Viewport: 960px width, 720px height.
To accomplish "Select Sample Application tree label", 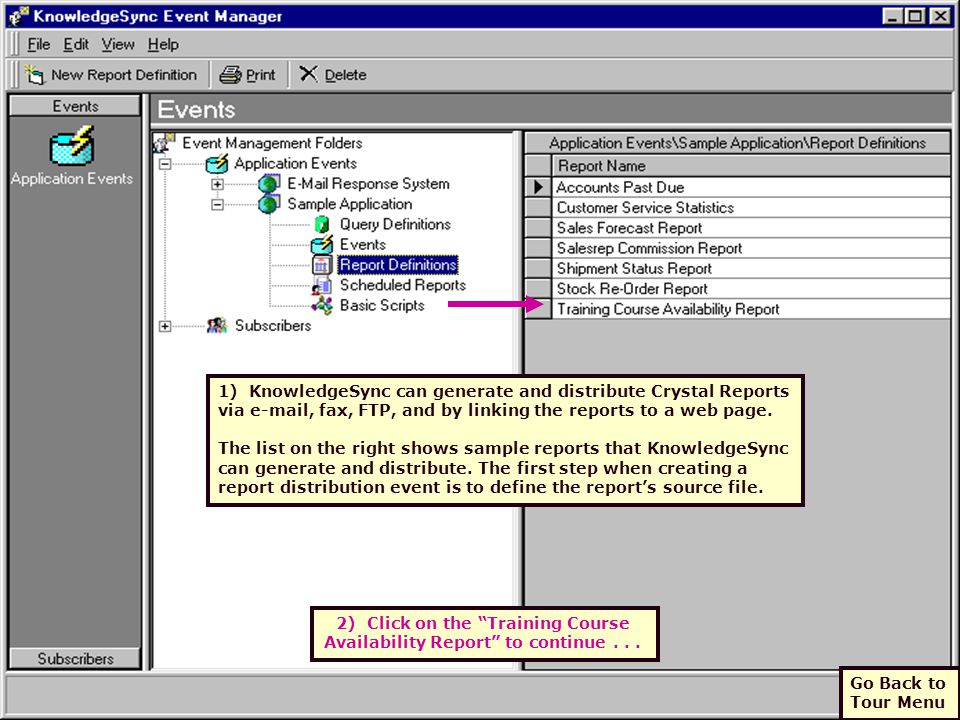I will click(x=350, y=204).
